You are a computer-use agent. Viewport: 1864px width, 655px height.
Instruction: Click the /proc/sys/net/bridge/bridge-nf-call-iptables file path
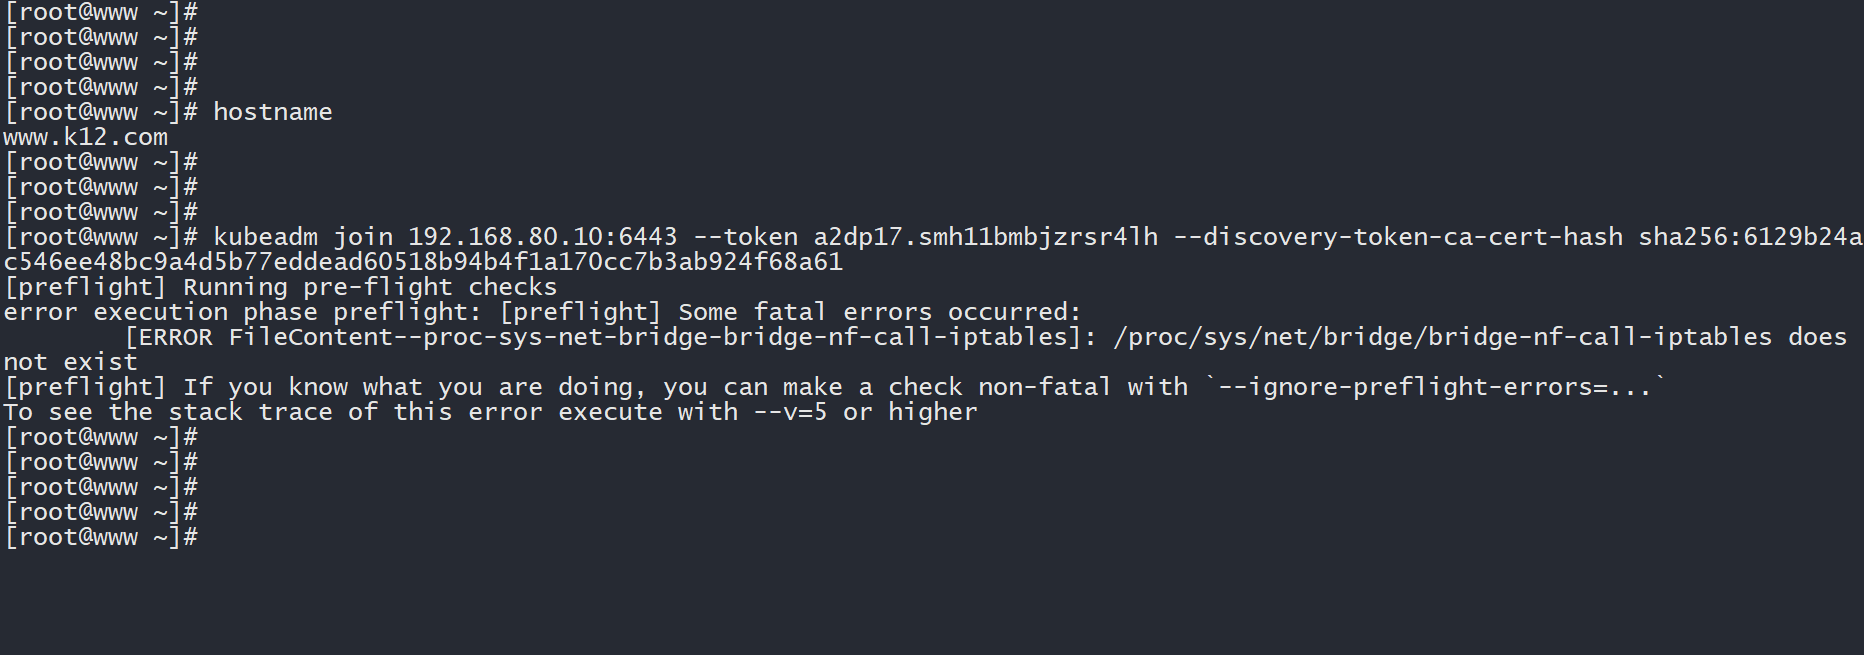pyautogui.click(x=1442, y=337)
